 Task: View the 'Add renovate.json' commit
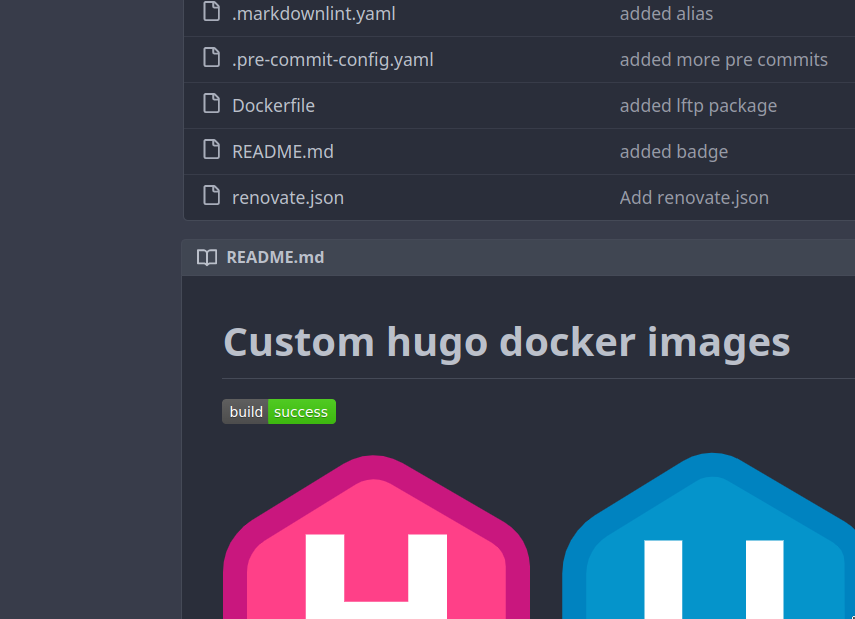click(694, 198)
